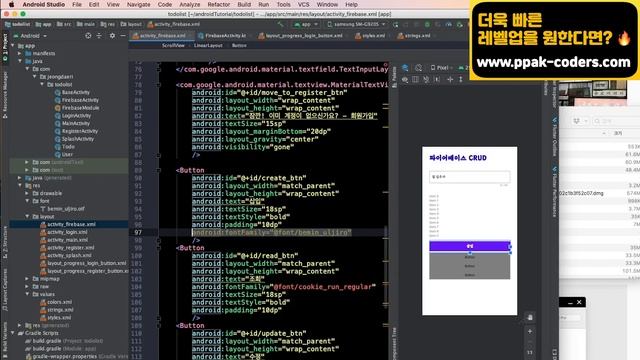The height and width of the screenshot is (360, 640).
Task: Click the collapse all icon in Project panel
Action: (x=99, y=36)
